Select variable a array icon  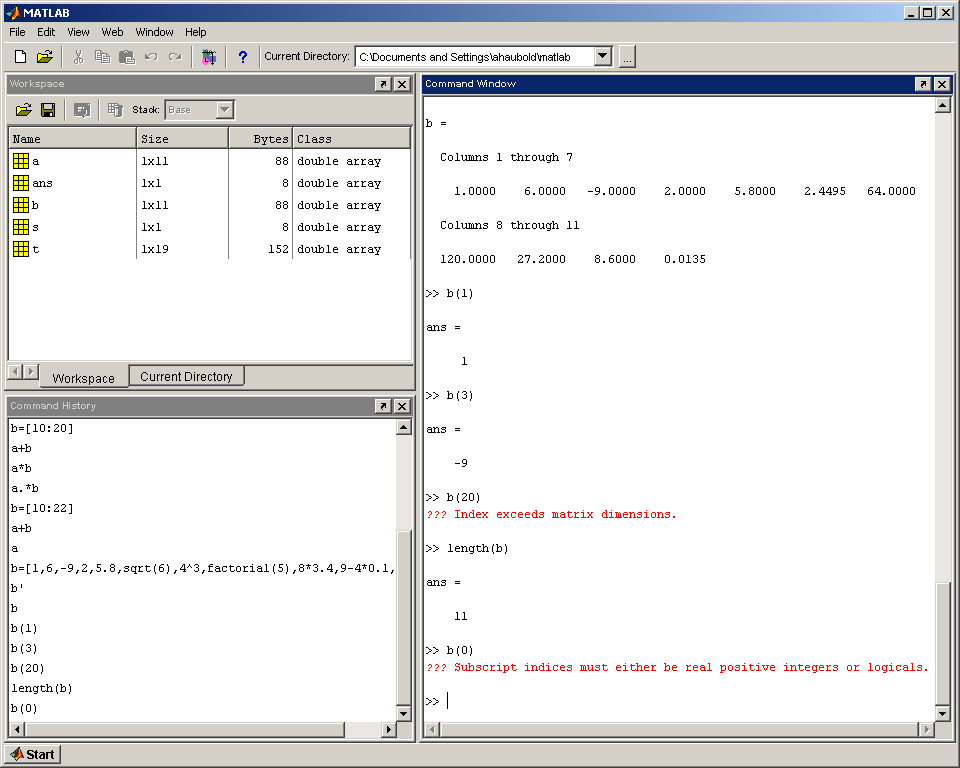pyautogui.click(x=21, y=161)
